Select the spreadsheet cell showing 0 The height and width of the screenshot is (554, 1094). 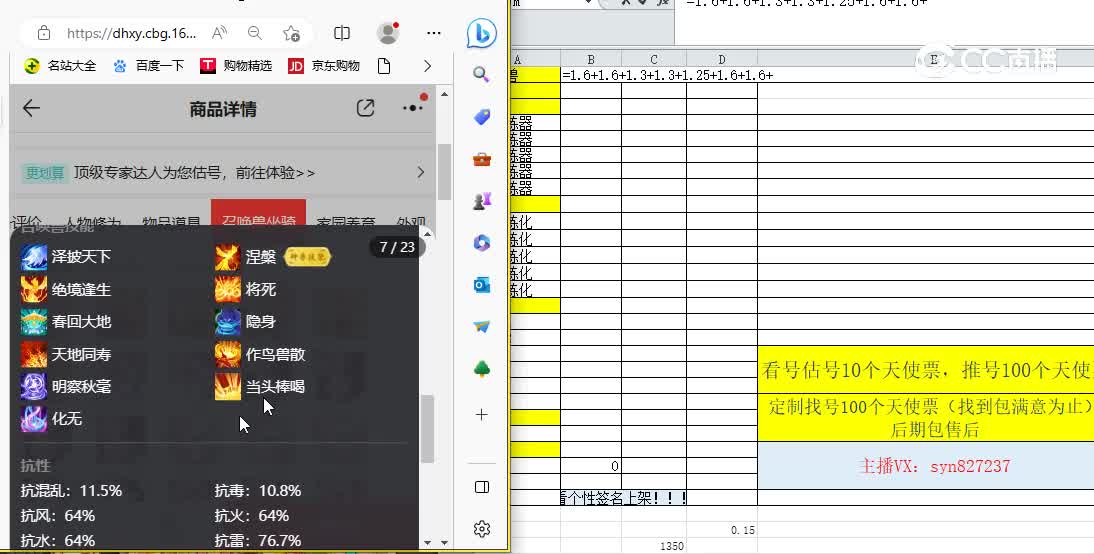[x=591, y=465]
